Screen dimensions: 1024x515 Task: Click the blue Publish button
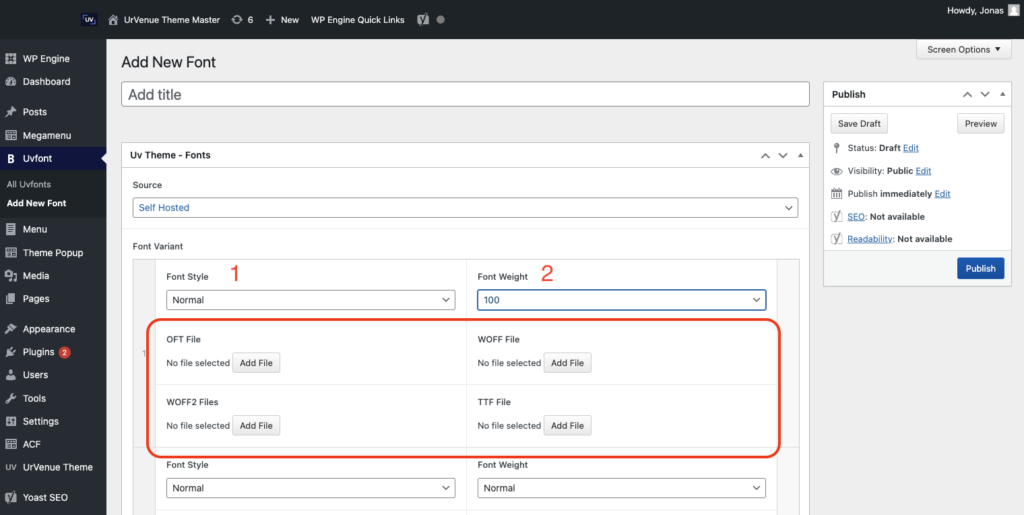pyautogui.click(x=980, y=268)
